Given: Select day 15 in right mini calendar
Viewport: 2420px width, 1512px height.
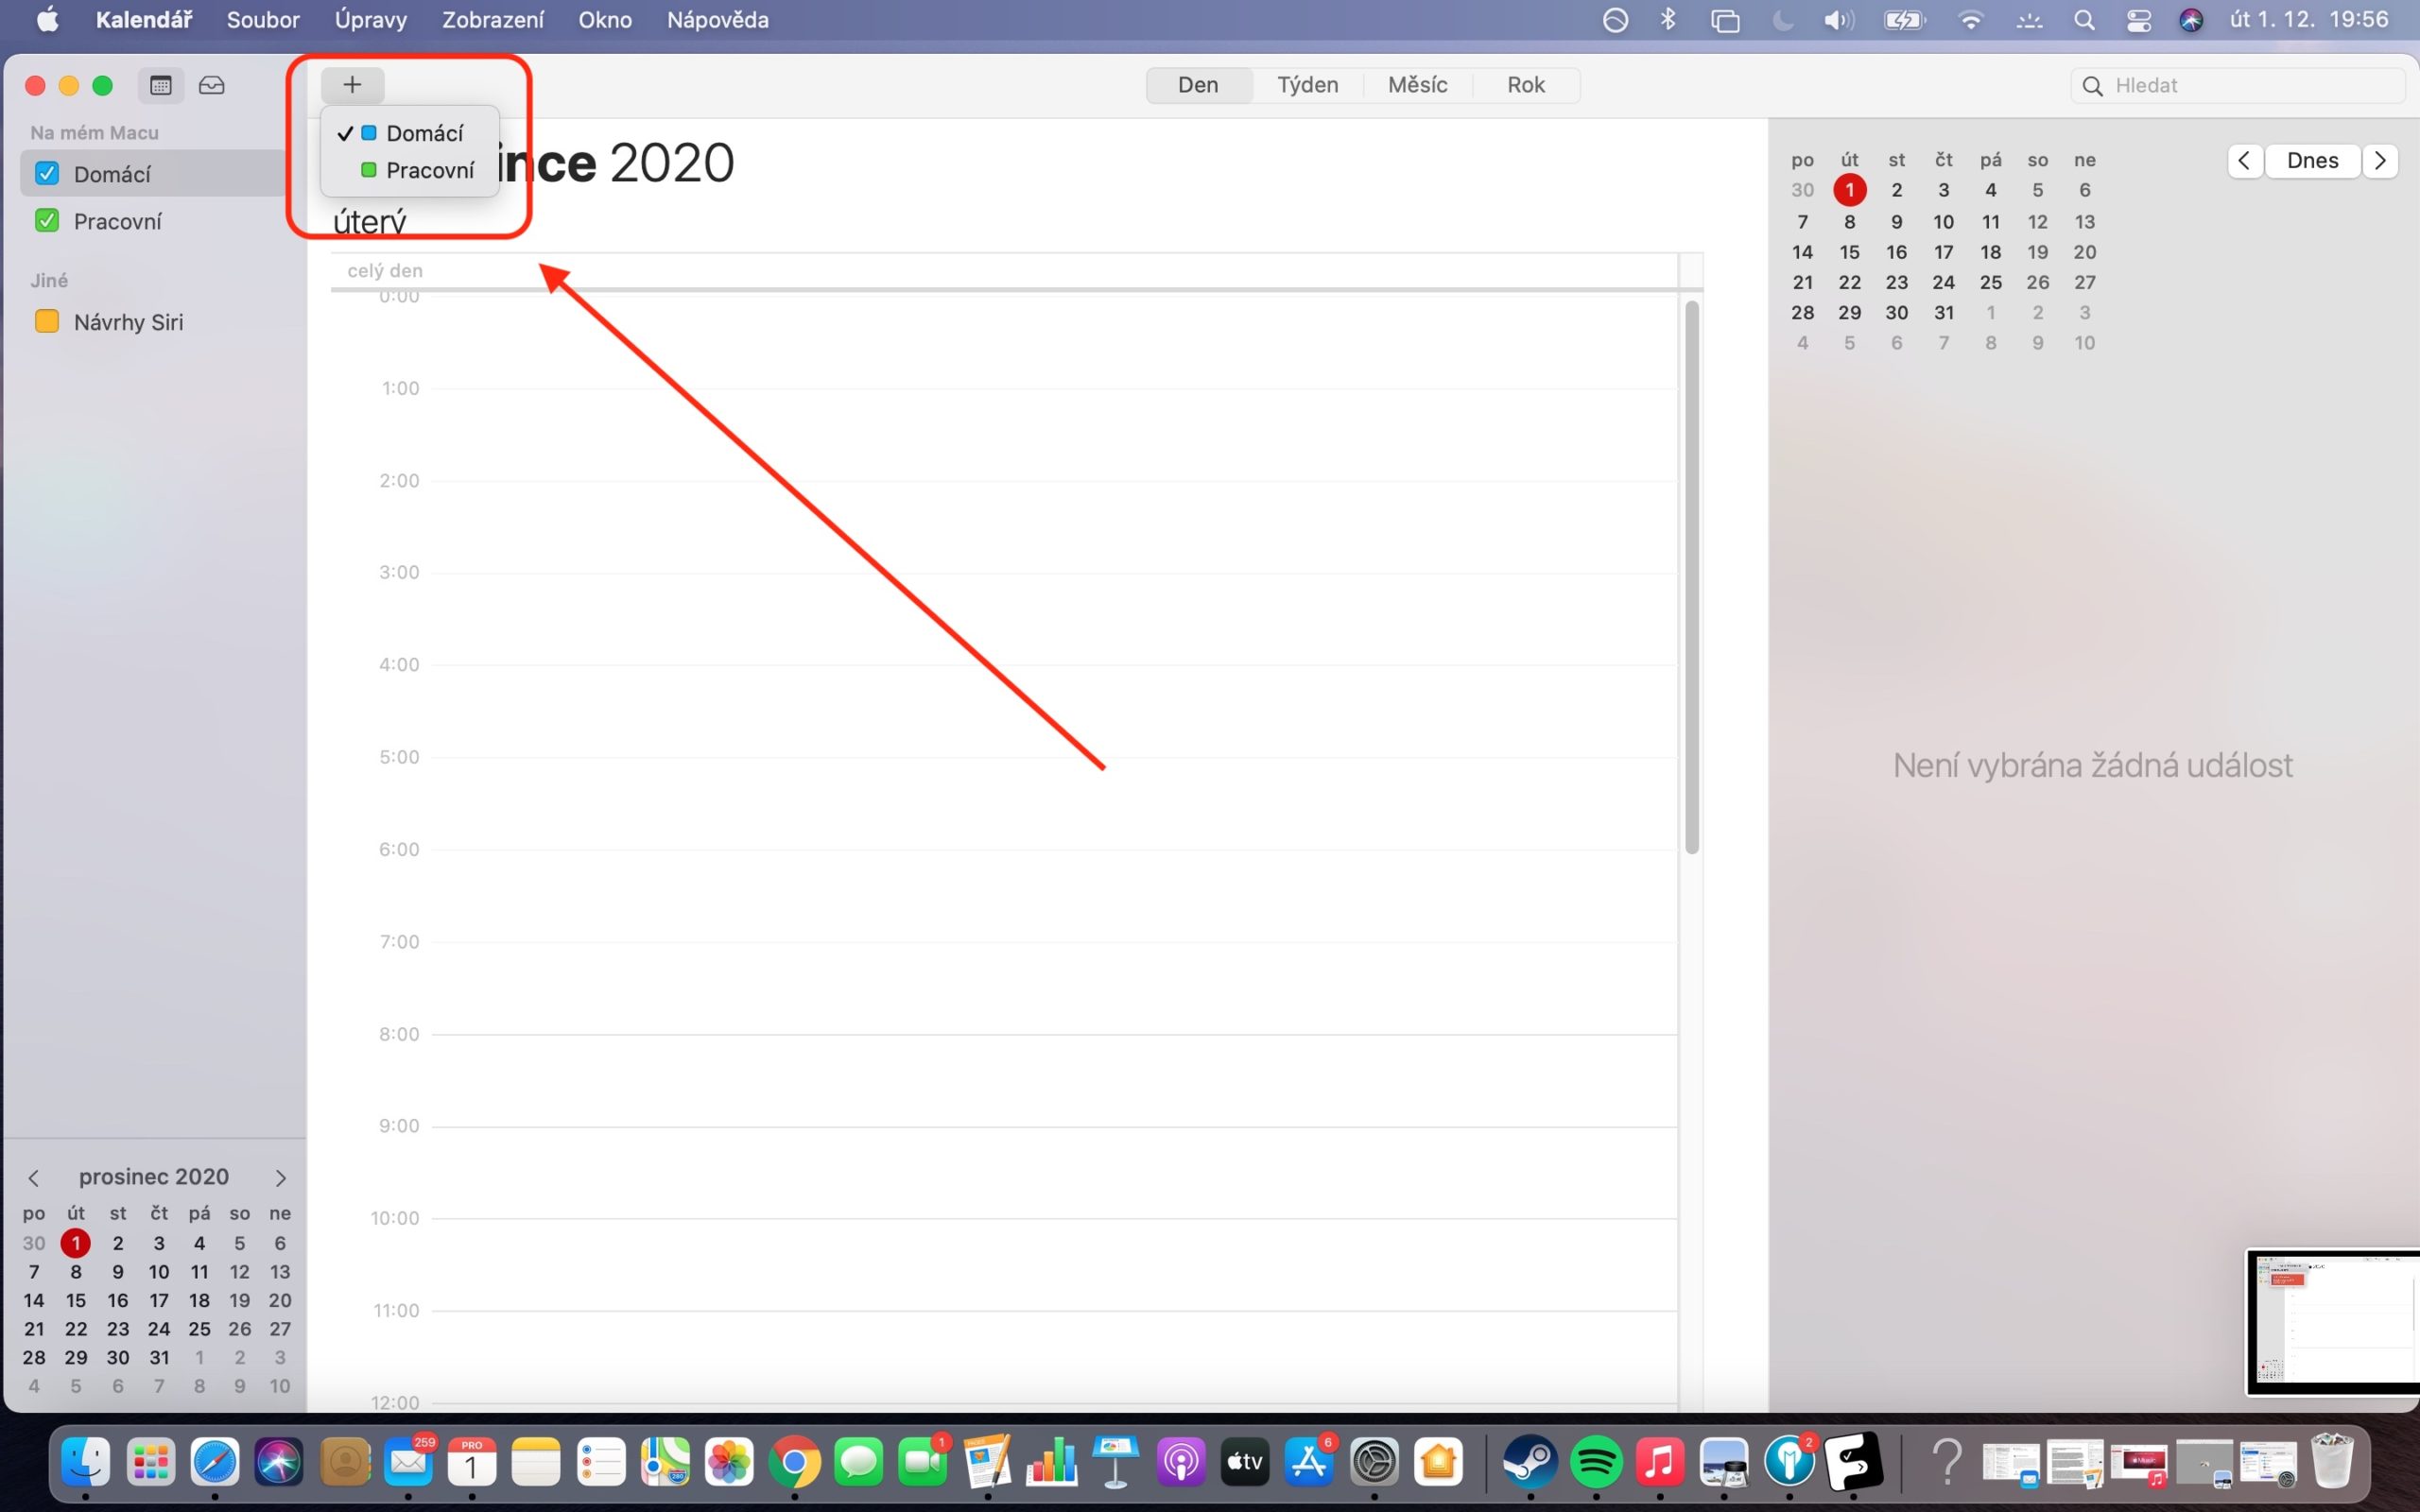Looking at the screenshot, I should coord(1850,252).
